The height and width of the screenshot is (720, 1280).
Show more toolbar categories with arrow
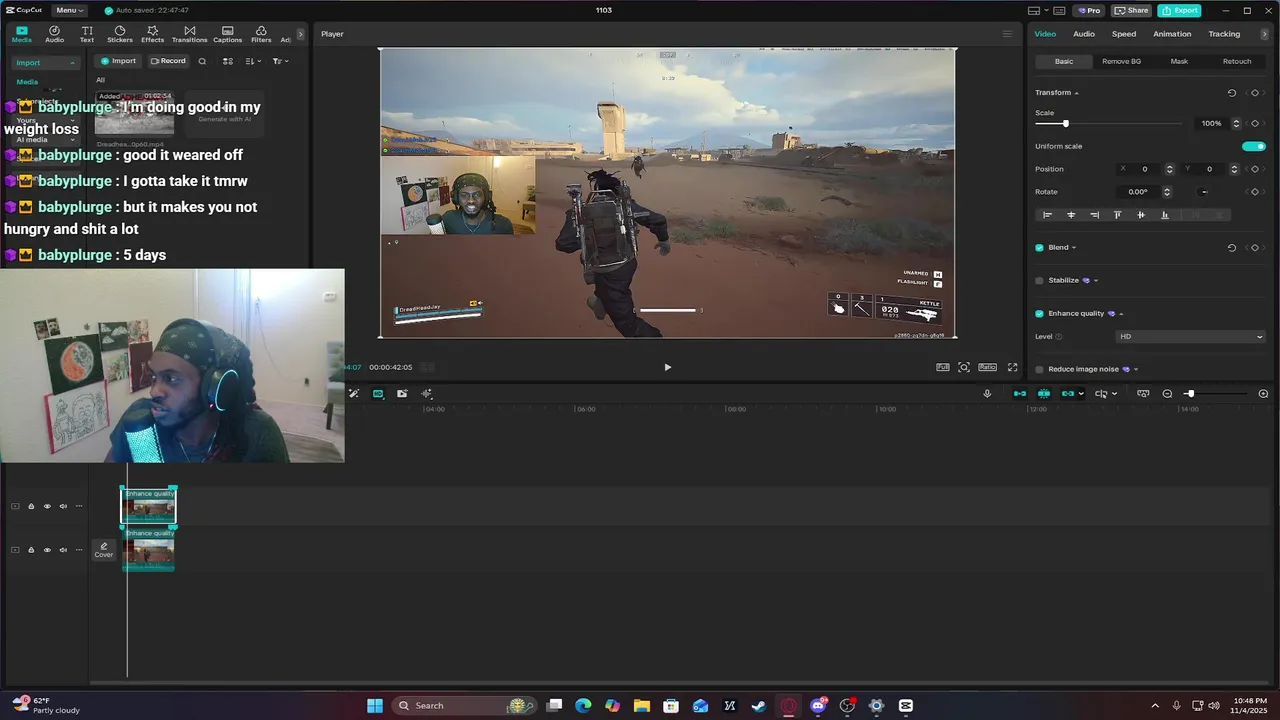point(300,35)
